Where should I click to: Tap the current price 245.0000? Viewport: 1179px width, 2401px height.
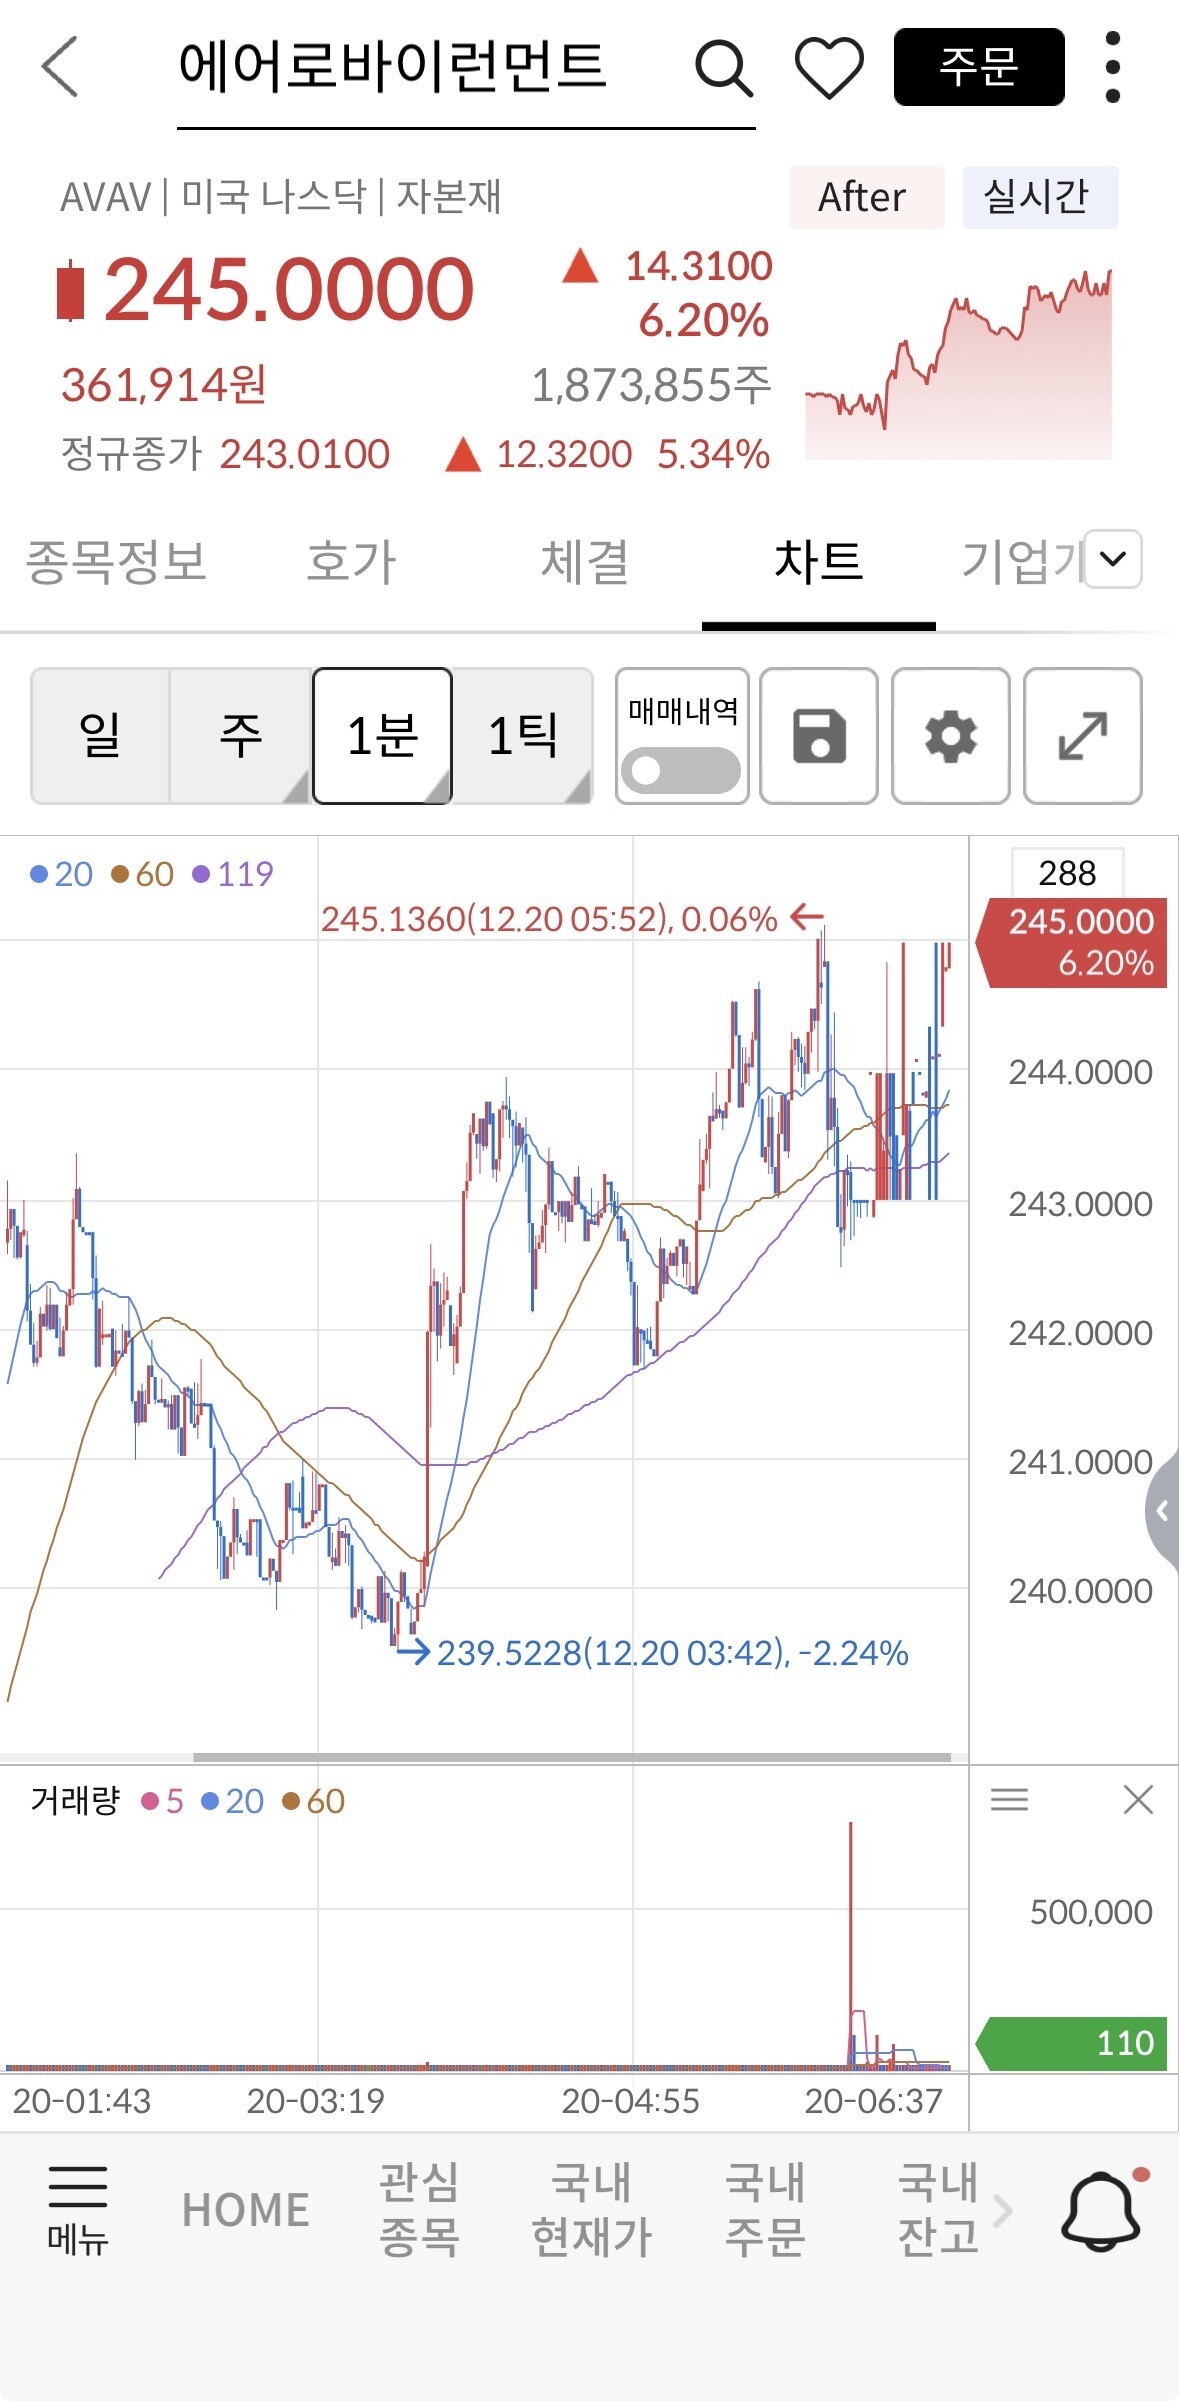(288, 290)
